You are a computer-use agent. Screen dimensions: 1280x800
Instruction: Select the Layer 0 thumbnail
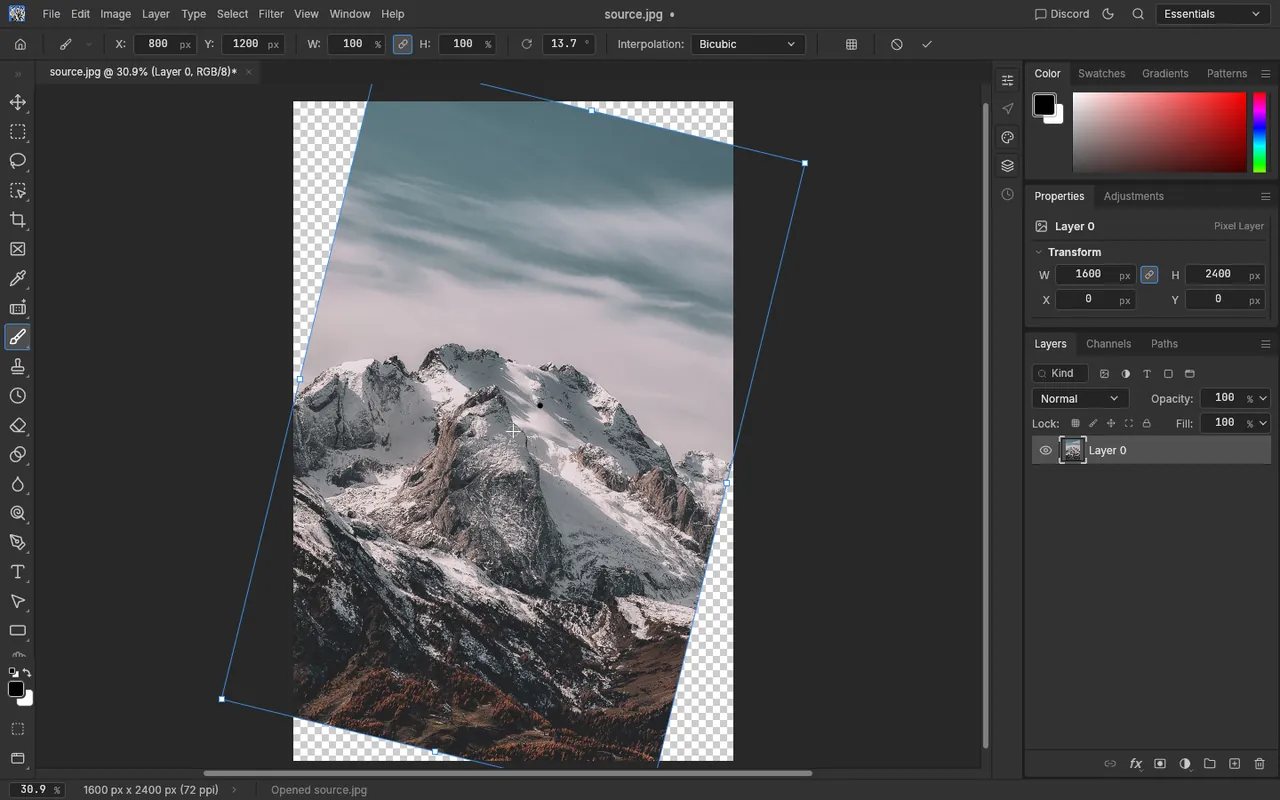(x=1072, y=451)
